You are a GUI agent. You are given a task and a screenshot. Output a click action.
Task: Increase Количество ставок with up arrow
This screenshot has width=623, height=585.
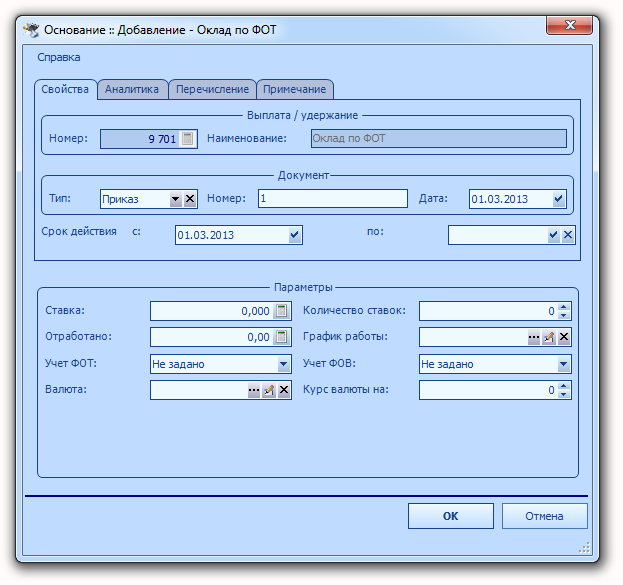563,307
